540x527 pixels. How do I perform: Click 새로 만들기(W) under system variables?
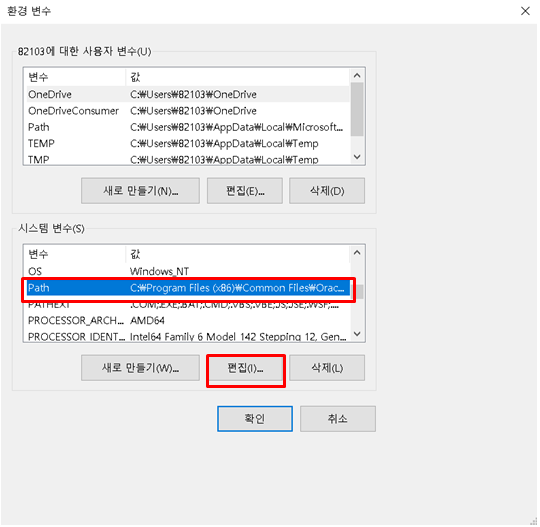(140, 368)
